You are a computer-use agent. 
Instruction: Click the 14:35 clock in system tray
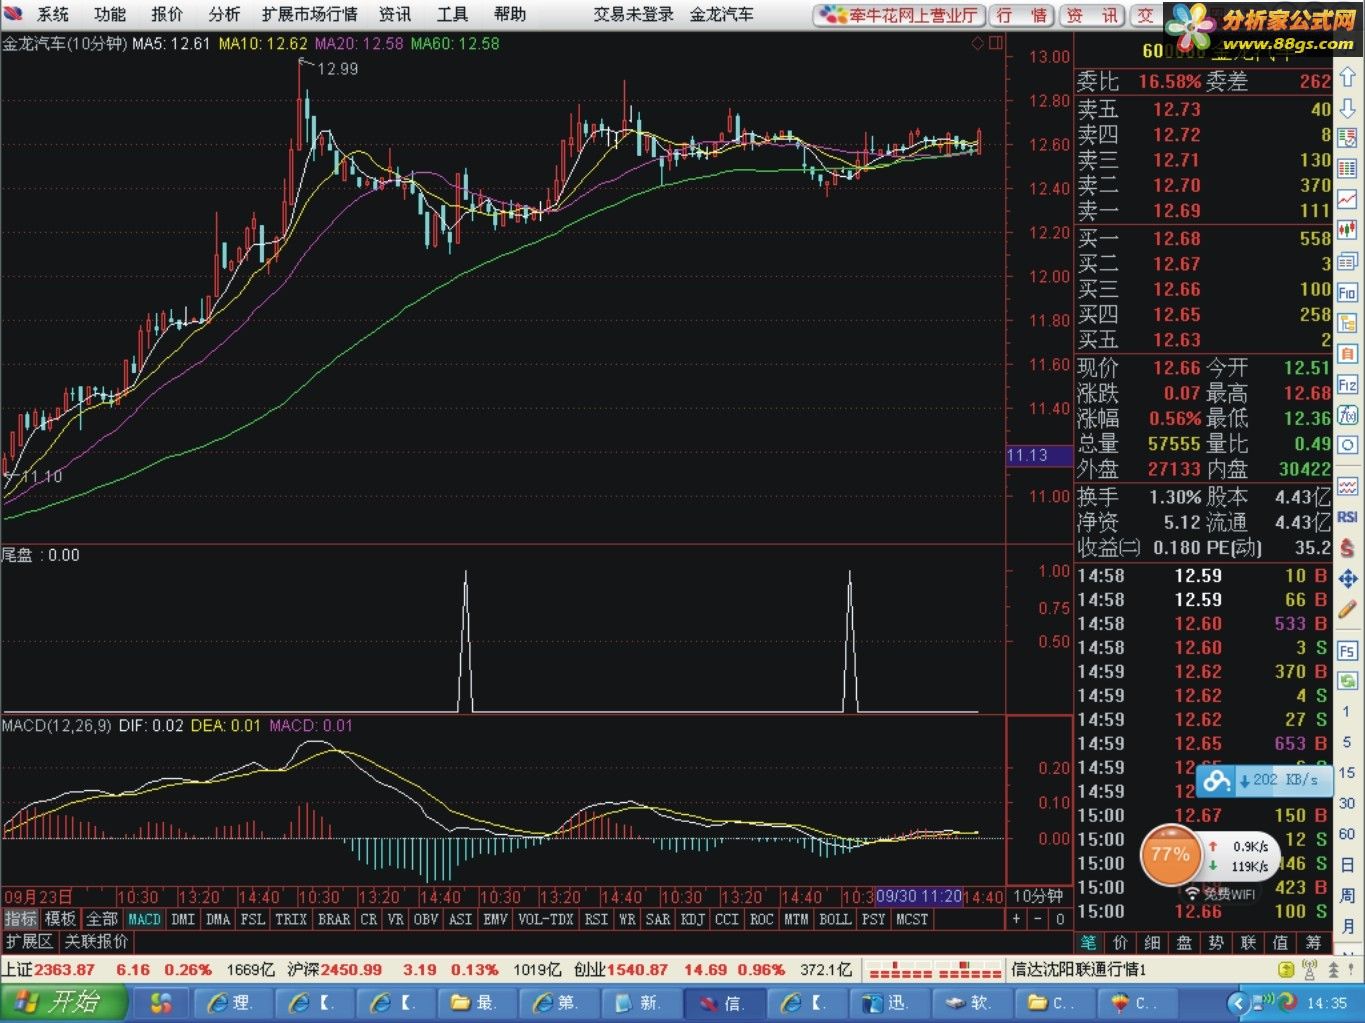[1326, 1003]
